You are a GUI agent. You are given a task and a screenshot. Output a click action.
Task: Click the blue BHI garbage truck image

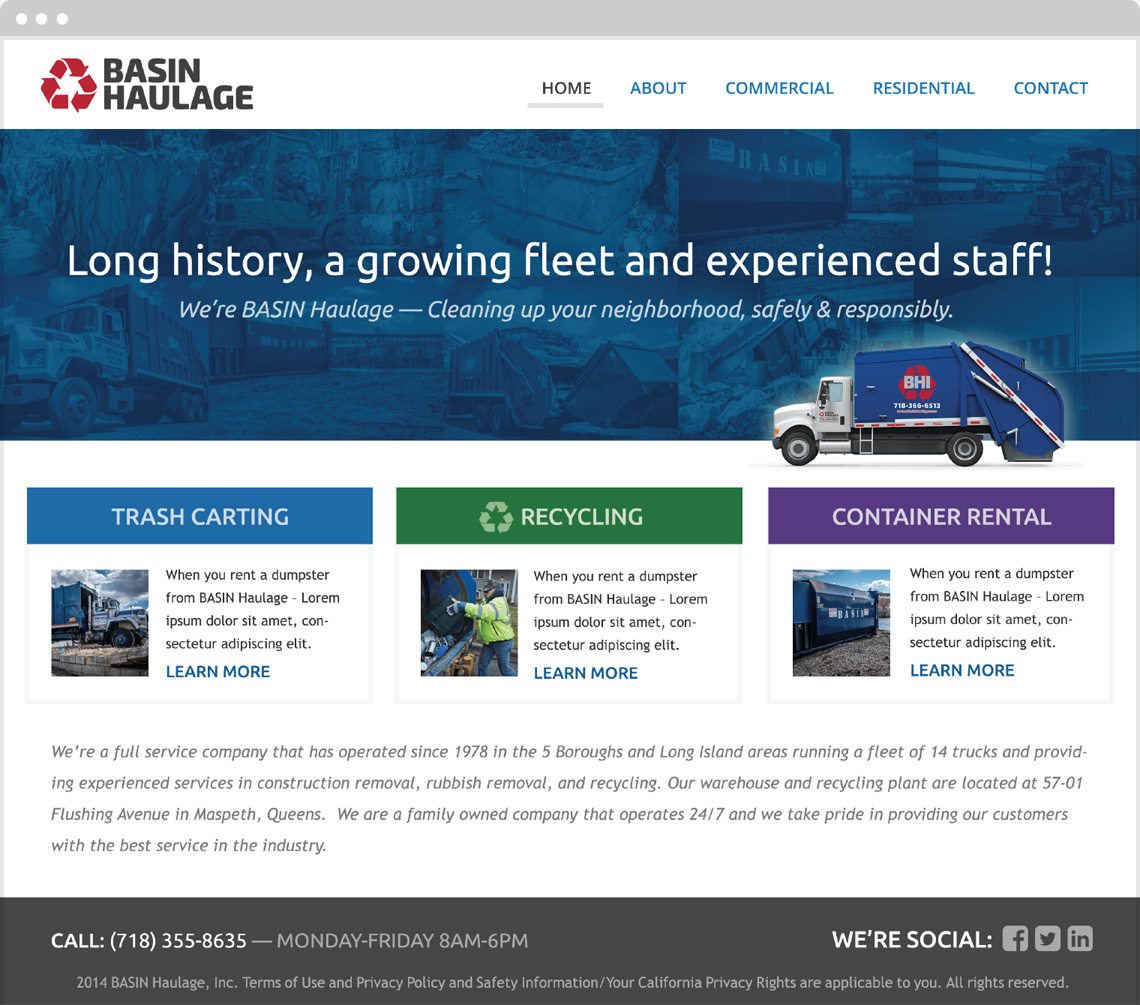pos(919,404)
